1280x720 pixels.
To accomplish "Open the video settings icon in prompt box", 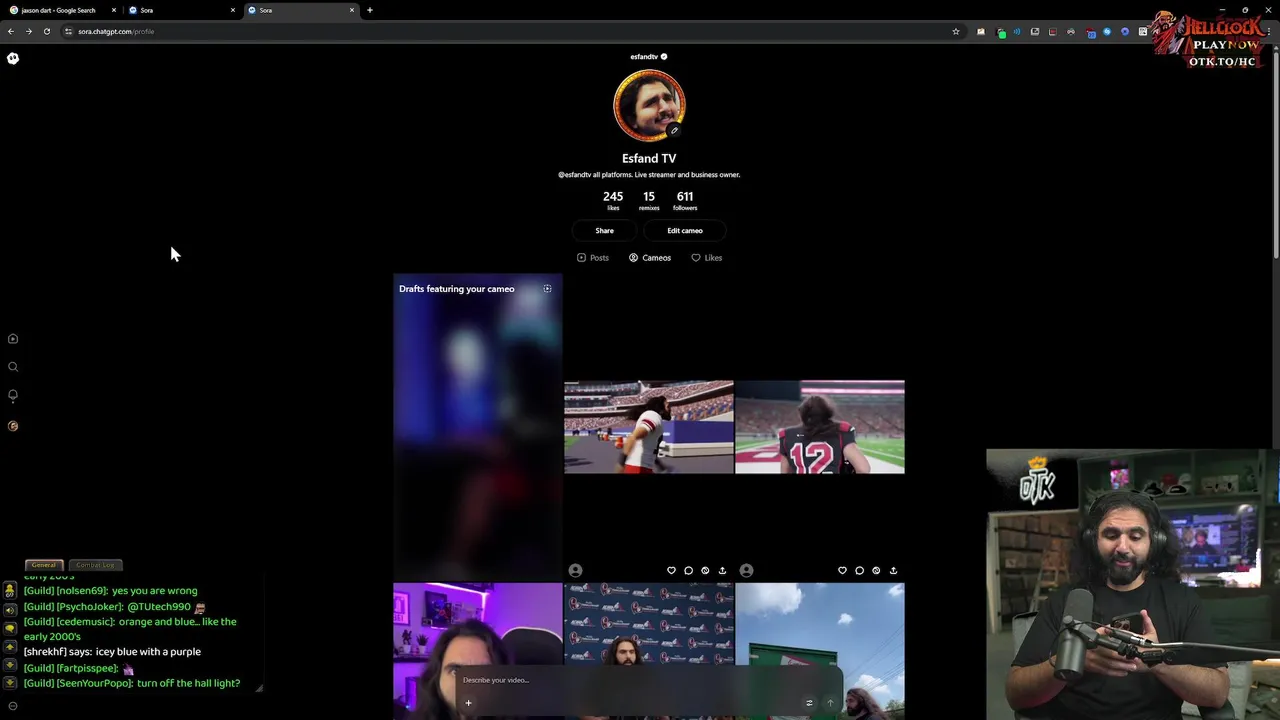I will (x=809, y=703).
